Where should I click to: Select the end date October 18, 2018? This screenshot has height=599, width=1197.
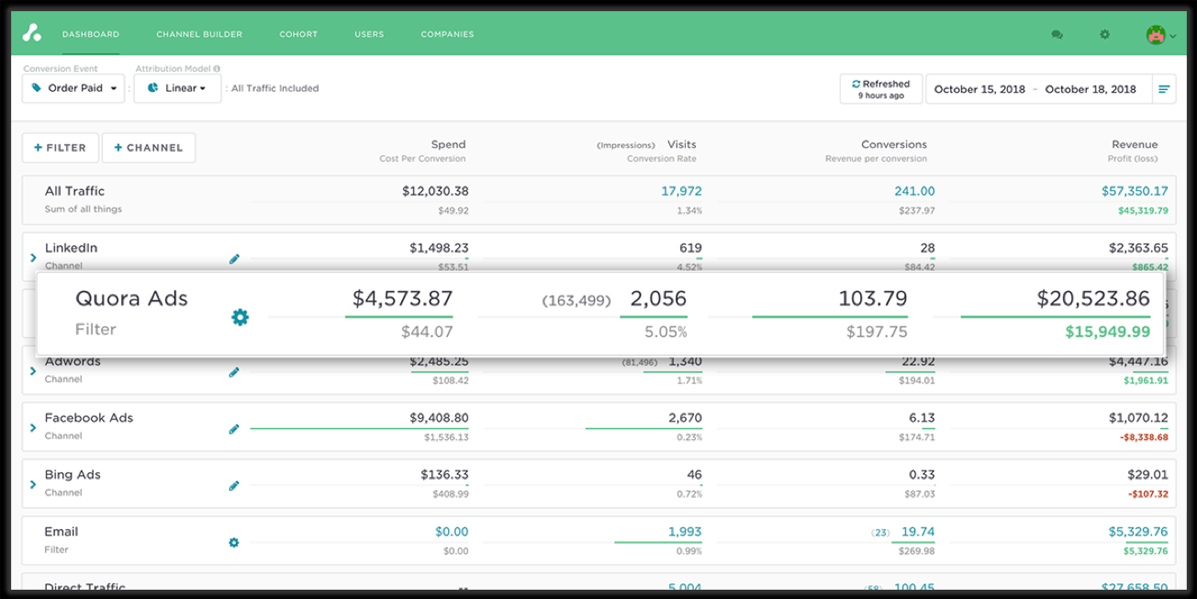click(x=1091, y=89)
